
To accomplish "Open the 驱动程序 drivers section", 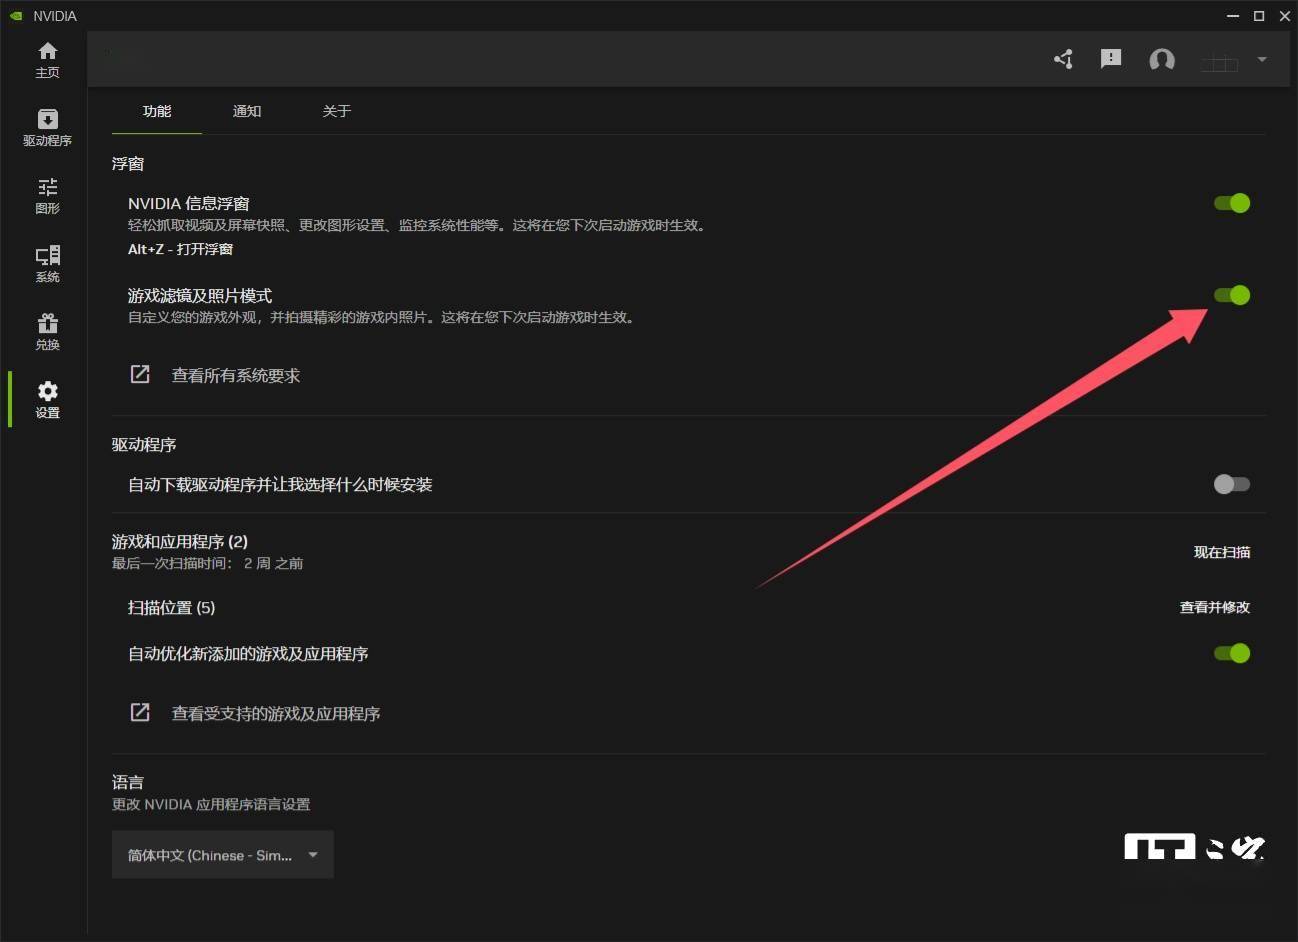I will 47,128.
